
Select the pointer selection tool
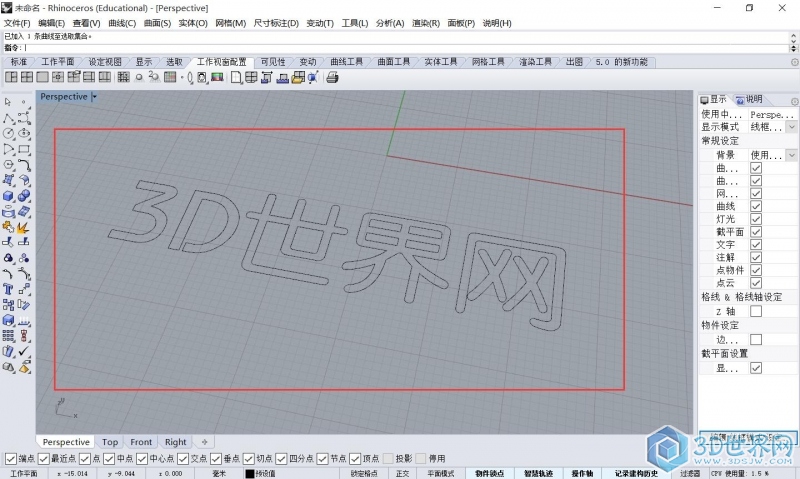tap(8, 102)
